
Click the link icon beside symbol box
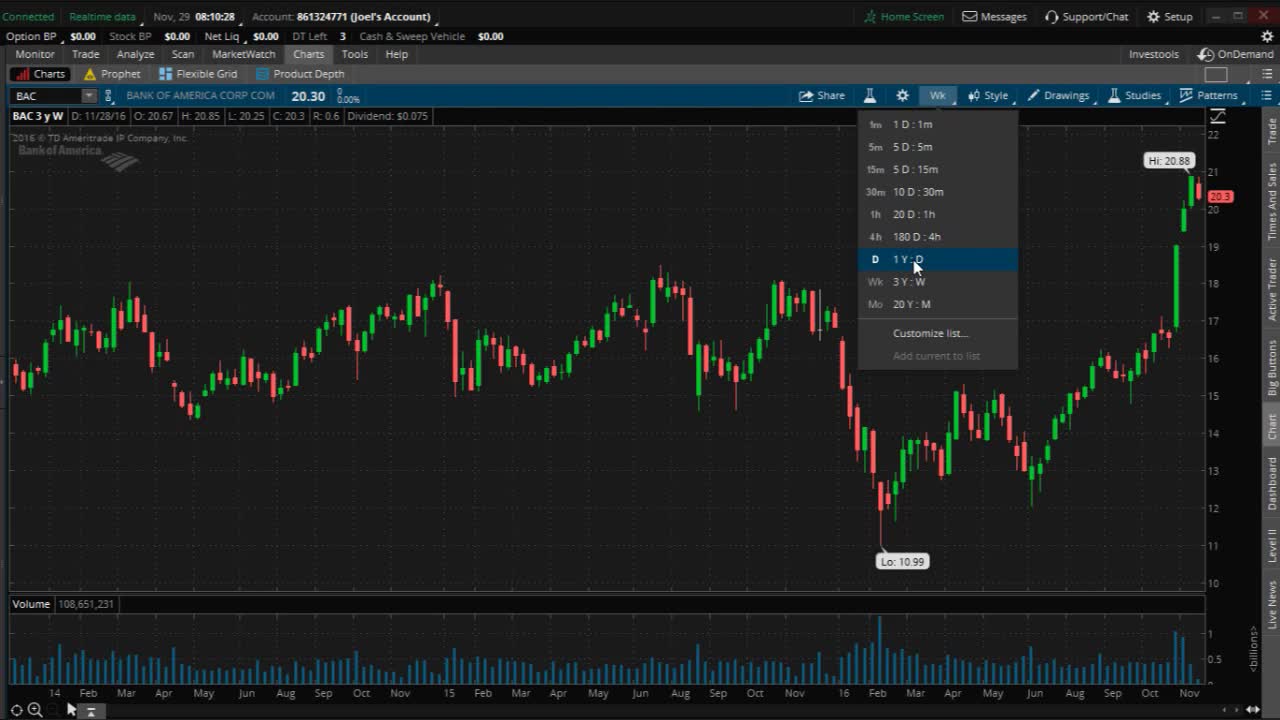108,96
